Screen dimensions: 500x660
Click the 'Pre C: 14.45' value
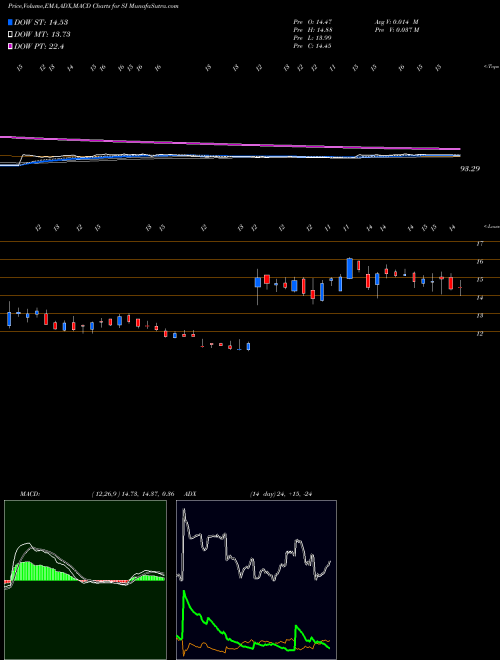click(312, 46)
